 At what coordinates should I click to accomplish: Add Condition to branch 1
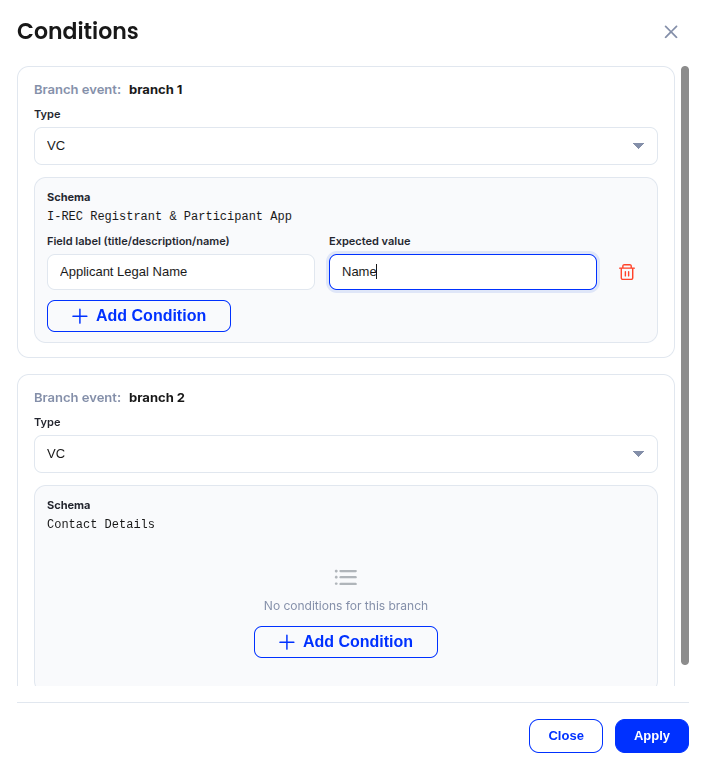[139, 316]
